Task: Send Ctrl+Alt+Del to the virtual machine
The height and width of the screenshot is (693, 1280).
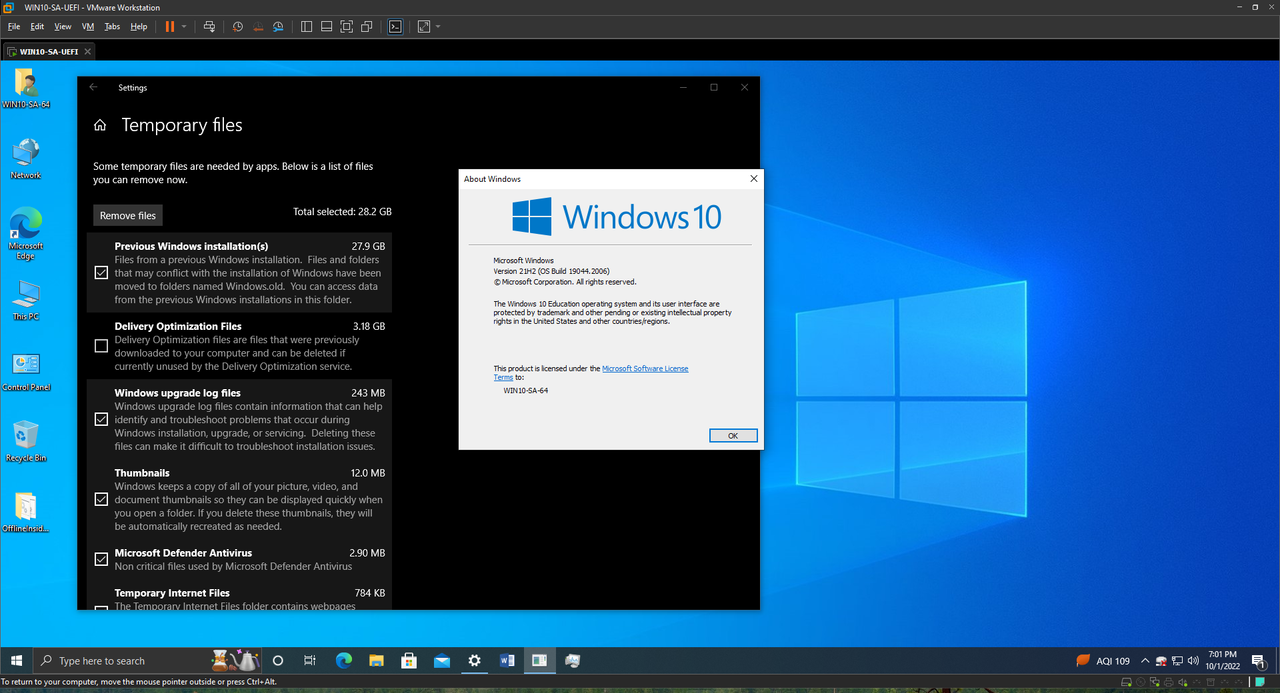Action: tap(209, 26)
